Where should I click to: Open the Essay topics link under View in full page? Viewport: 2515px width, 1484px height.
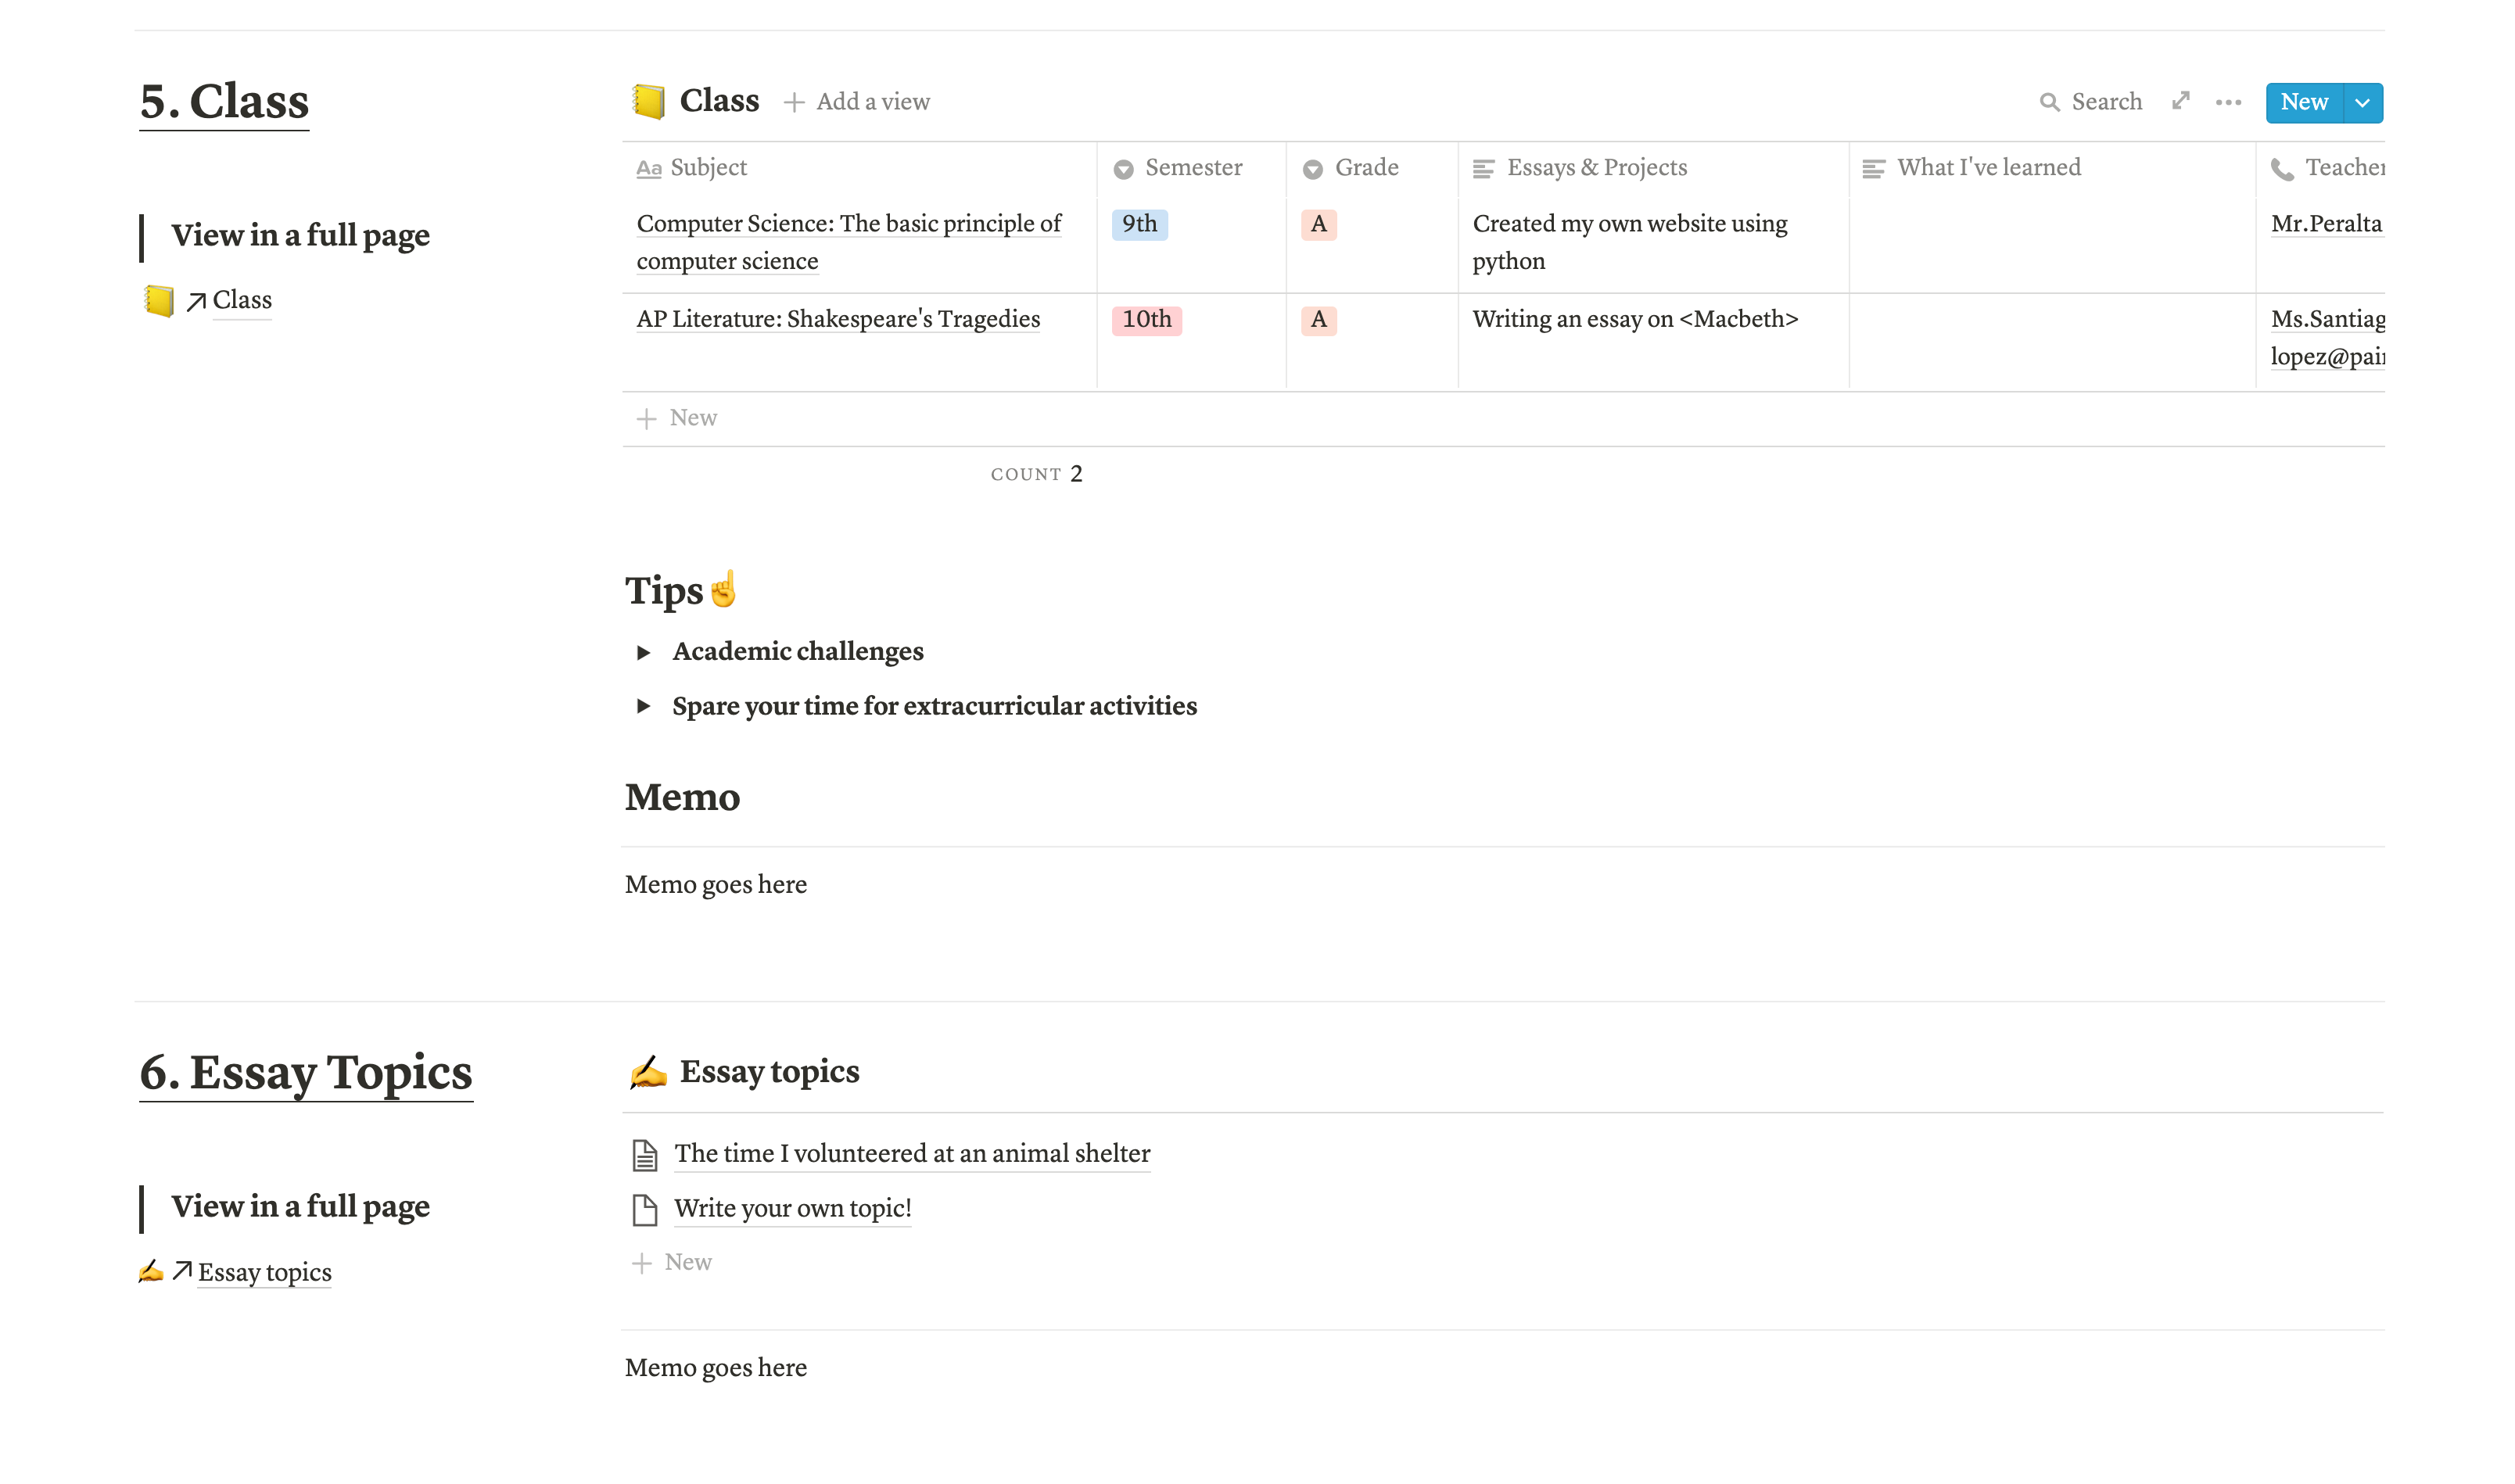click(264, 1273)
